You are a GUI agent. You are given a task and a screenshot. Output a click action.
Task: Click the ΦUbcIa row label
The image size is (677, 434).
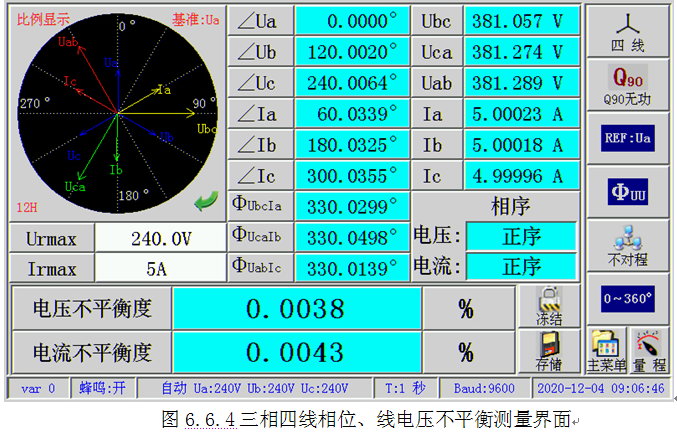pyautogui.click(x=261, y=207)
